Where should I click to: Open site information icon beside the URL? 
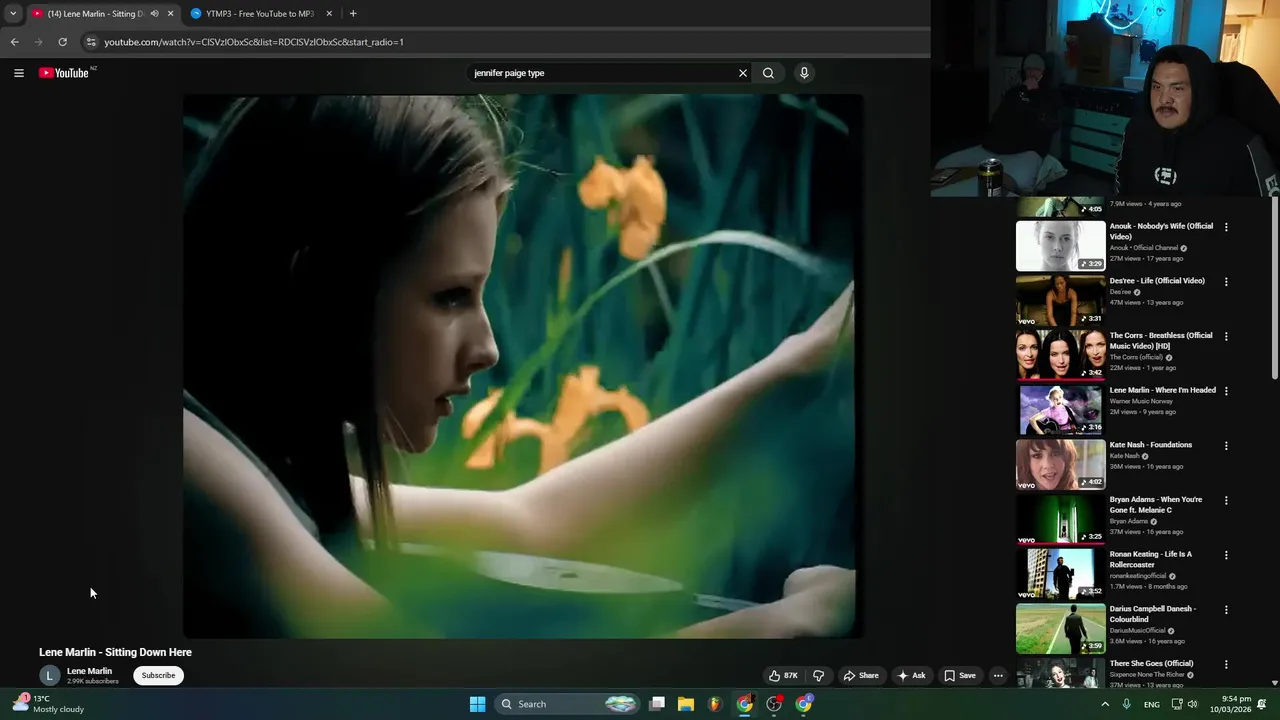[x=91, y=42]
